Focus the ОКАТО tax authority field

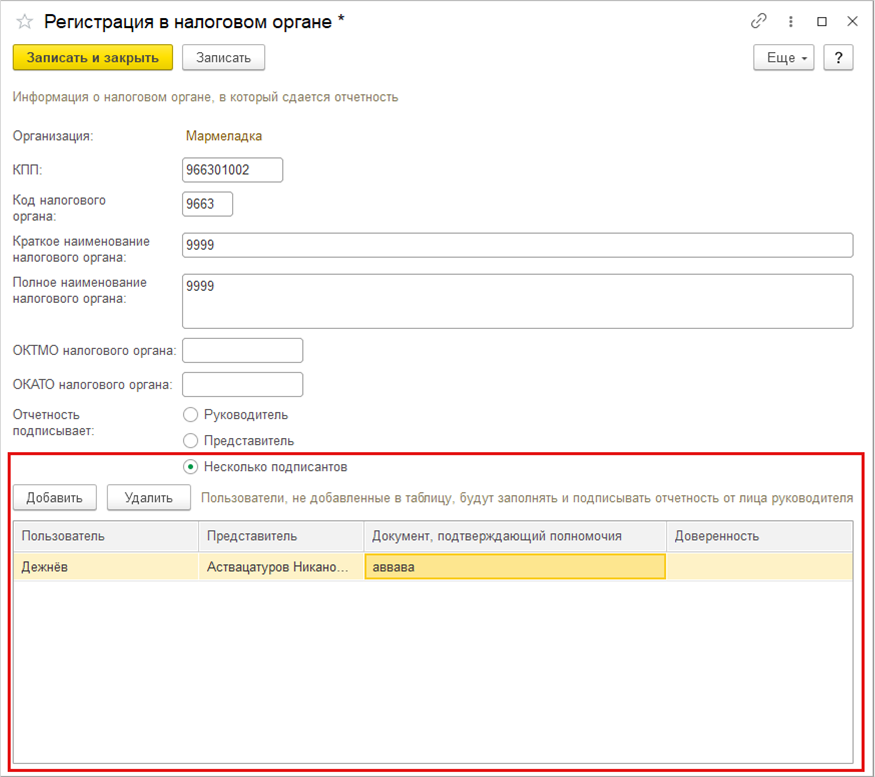point(242,385)
